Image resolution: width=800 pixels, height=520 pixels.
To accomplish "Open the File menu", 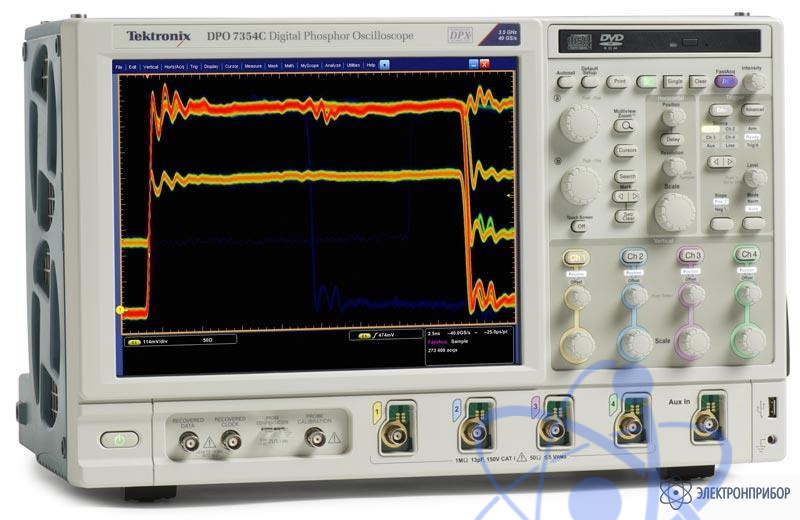I will [119, 65].
